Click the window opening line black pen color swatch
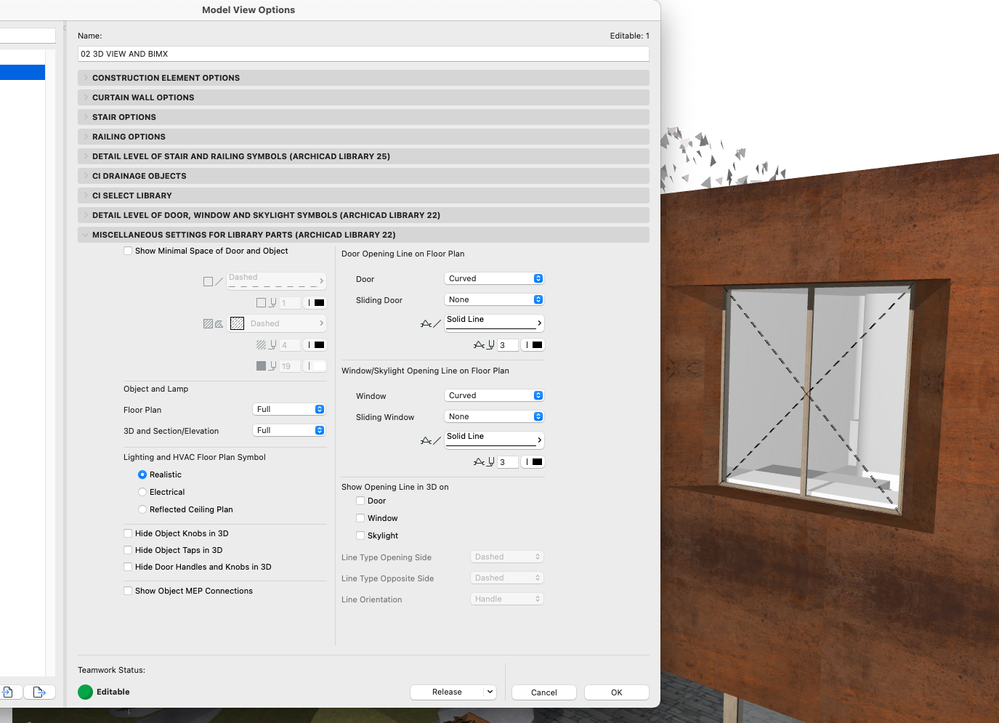 [x=537, y=462]
